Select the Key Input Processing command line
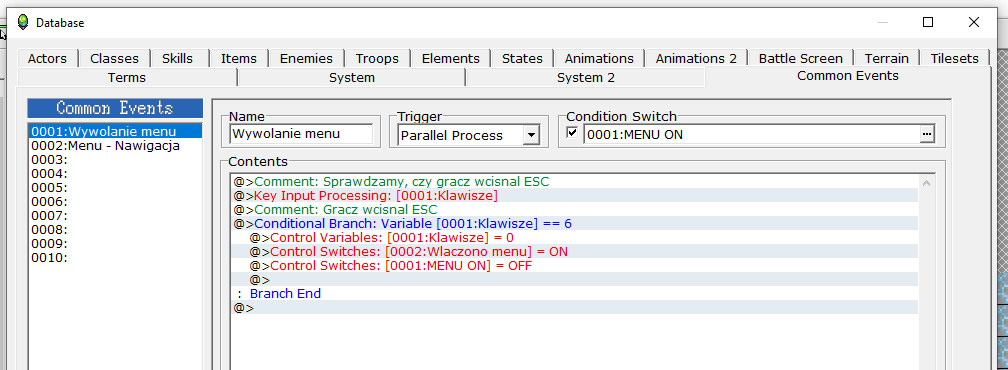 tap(575, 195)
